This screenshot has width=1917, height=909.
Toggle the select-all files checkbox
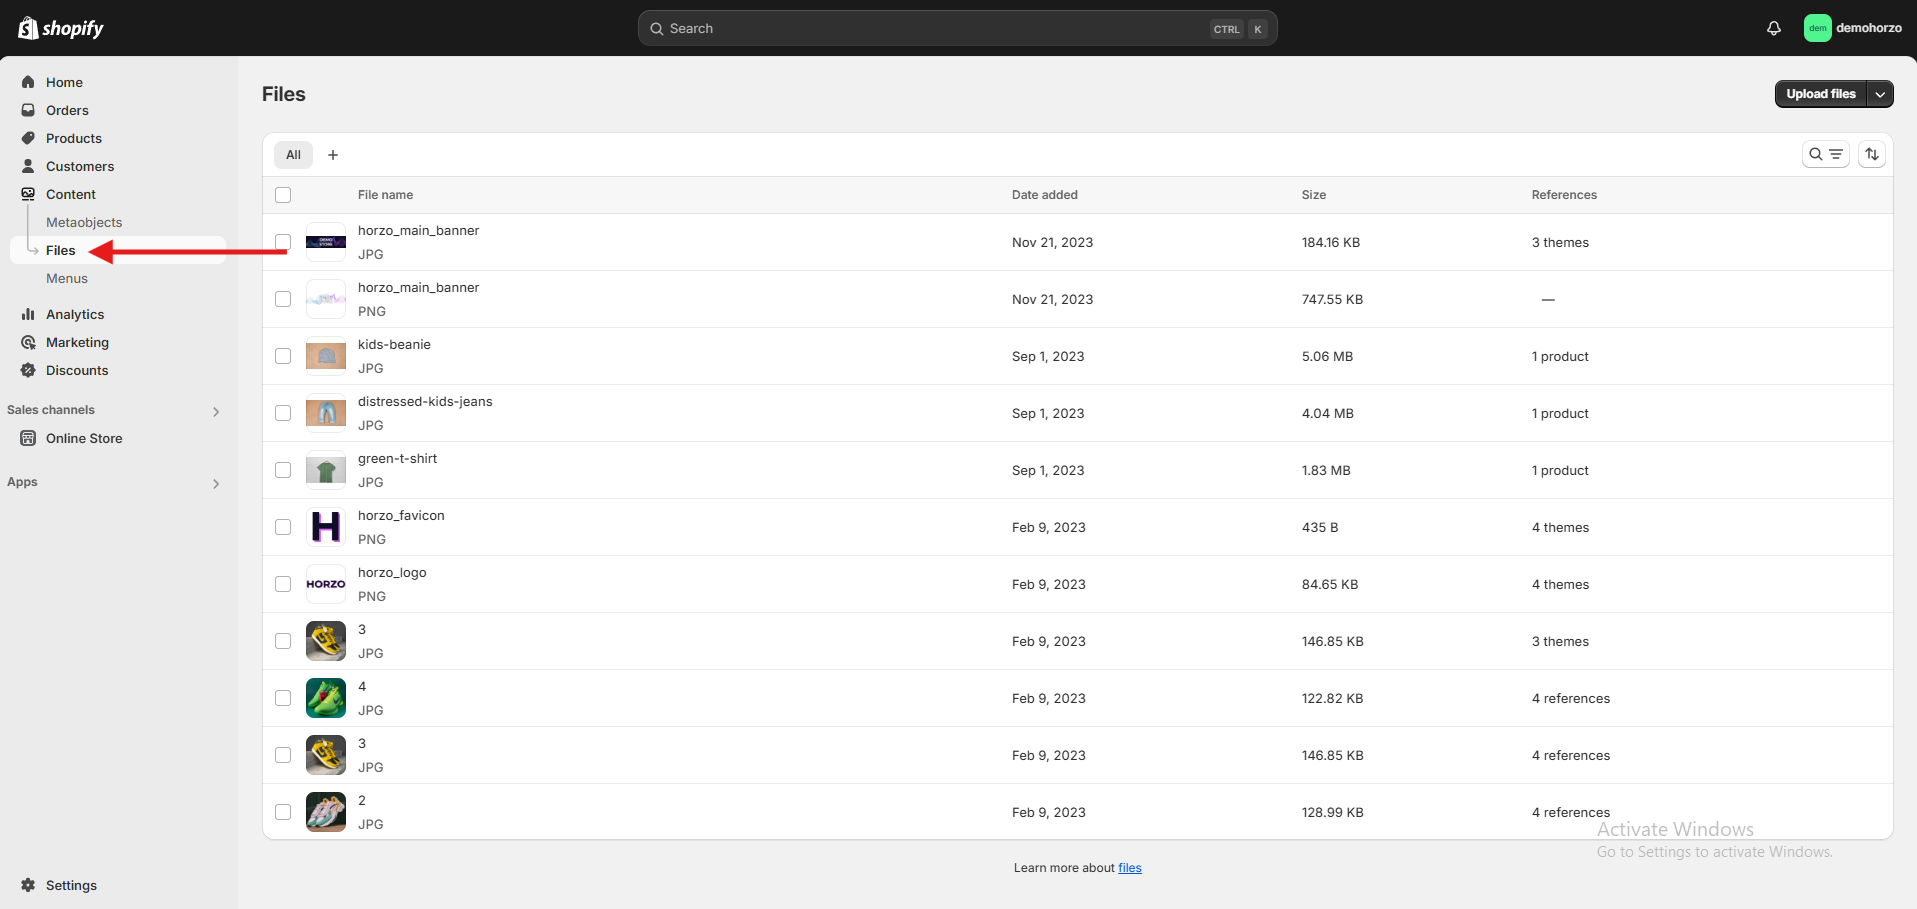(283, 195)
